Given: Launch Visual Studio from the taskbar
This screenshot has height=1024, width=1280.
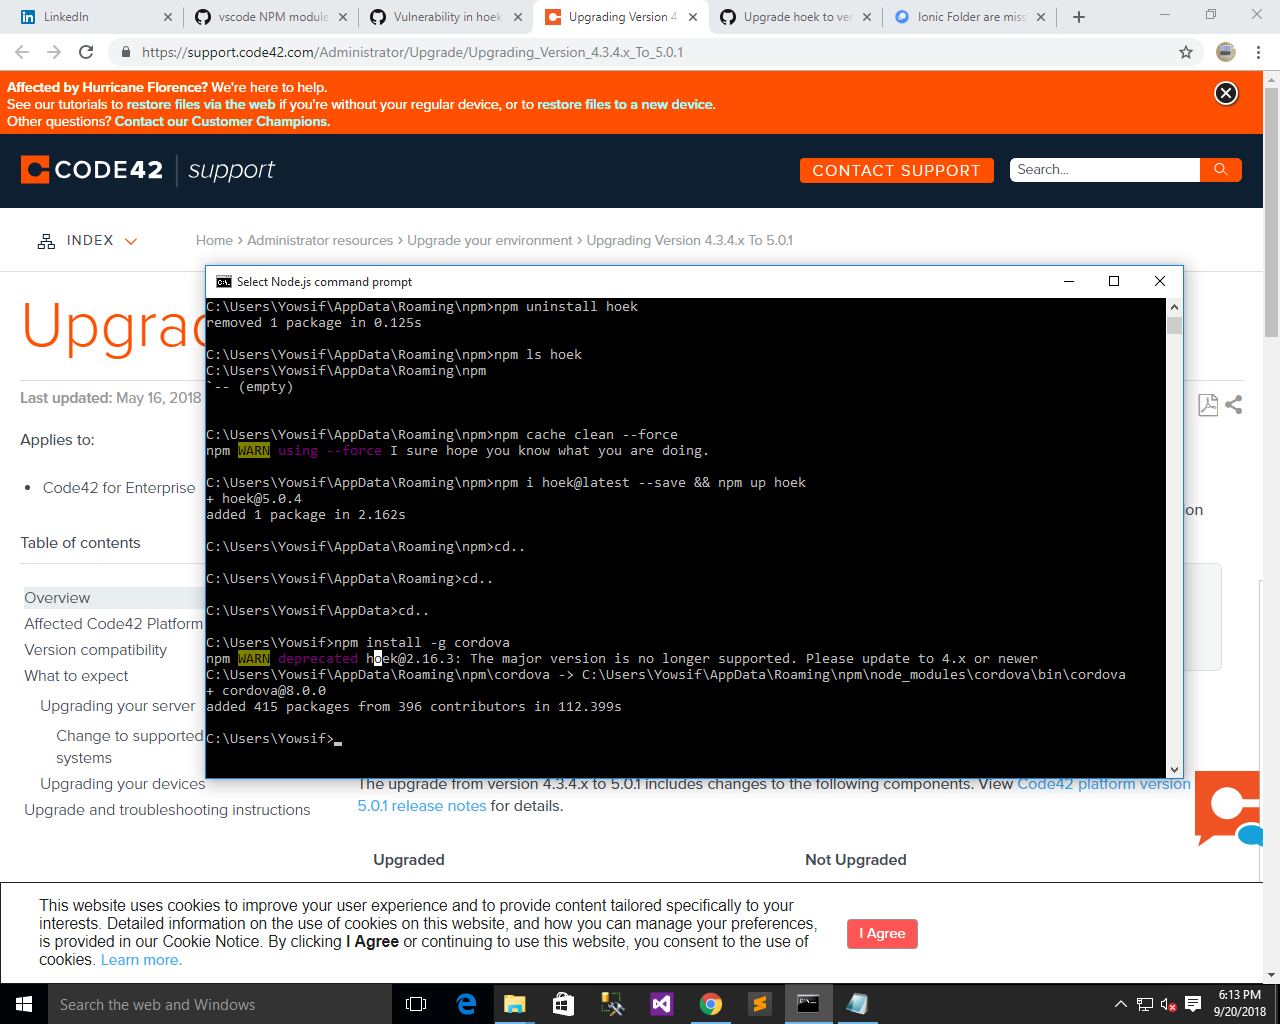Looking at the screenshot, I should pyautogui.click(x=662, y=1003).
